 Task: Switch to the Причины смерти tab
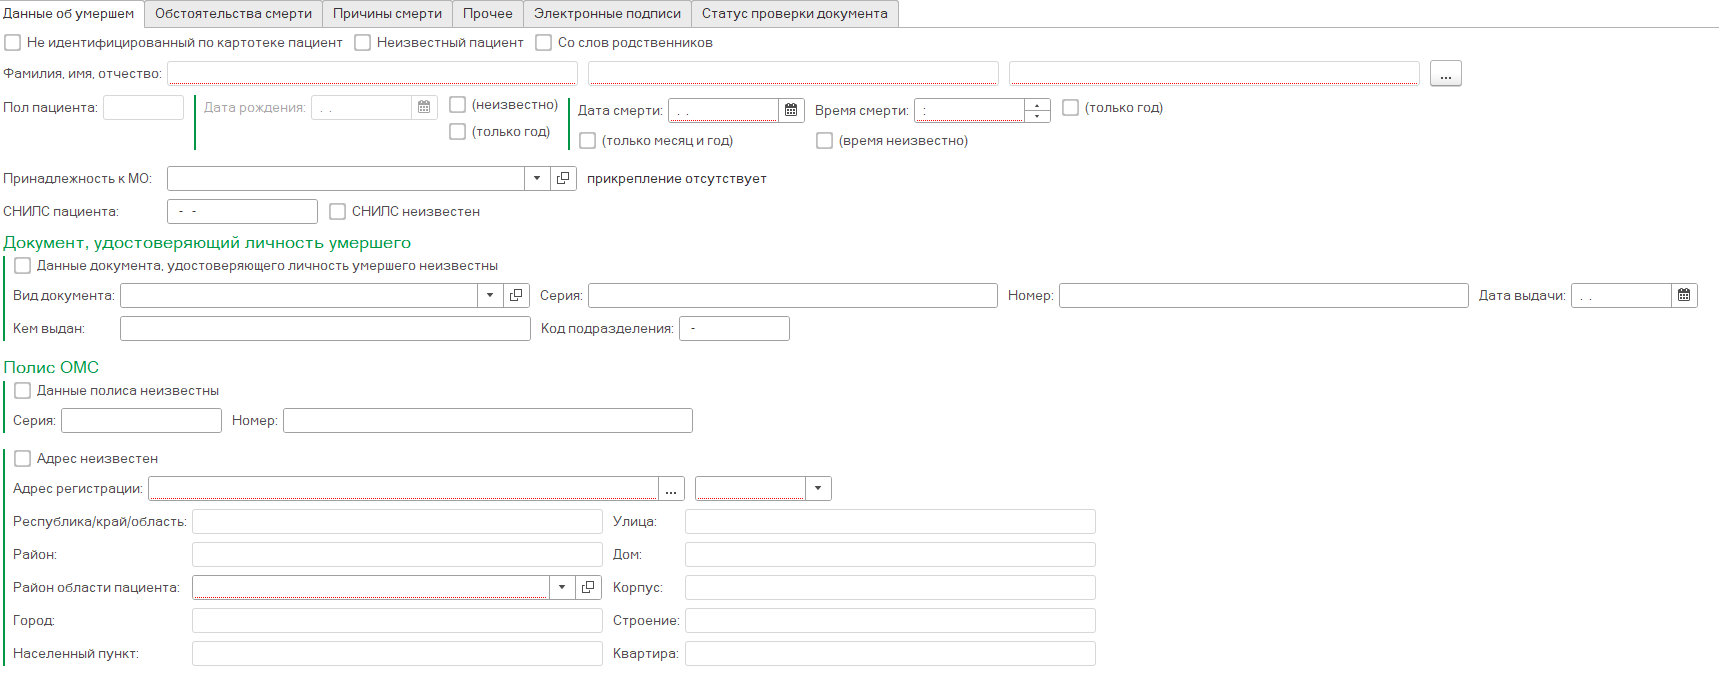tap(387, 14)
